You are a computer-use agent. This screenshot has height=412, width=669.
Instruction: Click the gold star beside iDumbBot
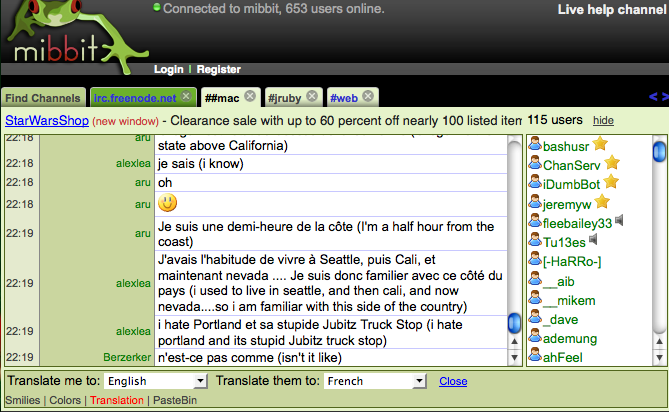pos(611,182)
